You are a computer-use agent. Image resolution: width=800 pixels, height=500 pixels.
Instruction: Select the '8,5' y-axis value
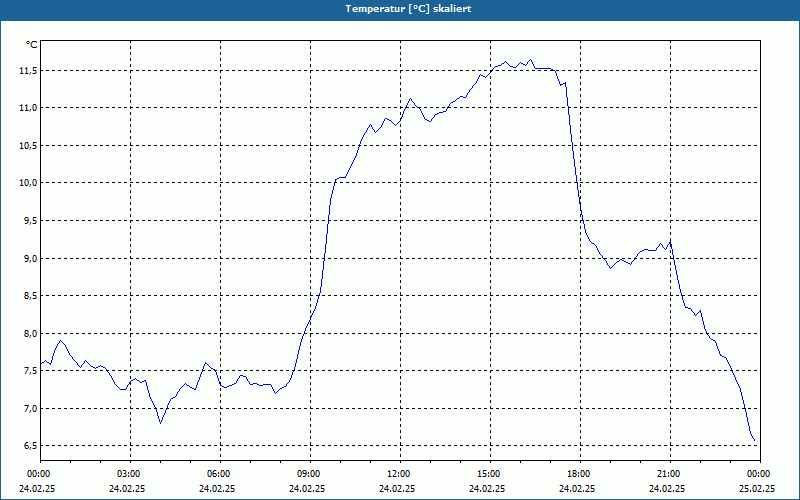30,295
